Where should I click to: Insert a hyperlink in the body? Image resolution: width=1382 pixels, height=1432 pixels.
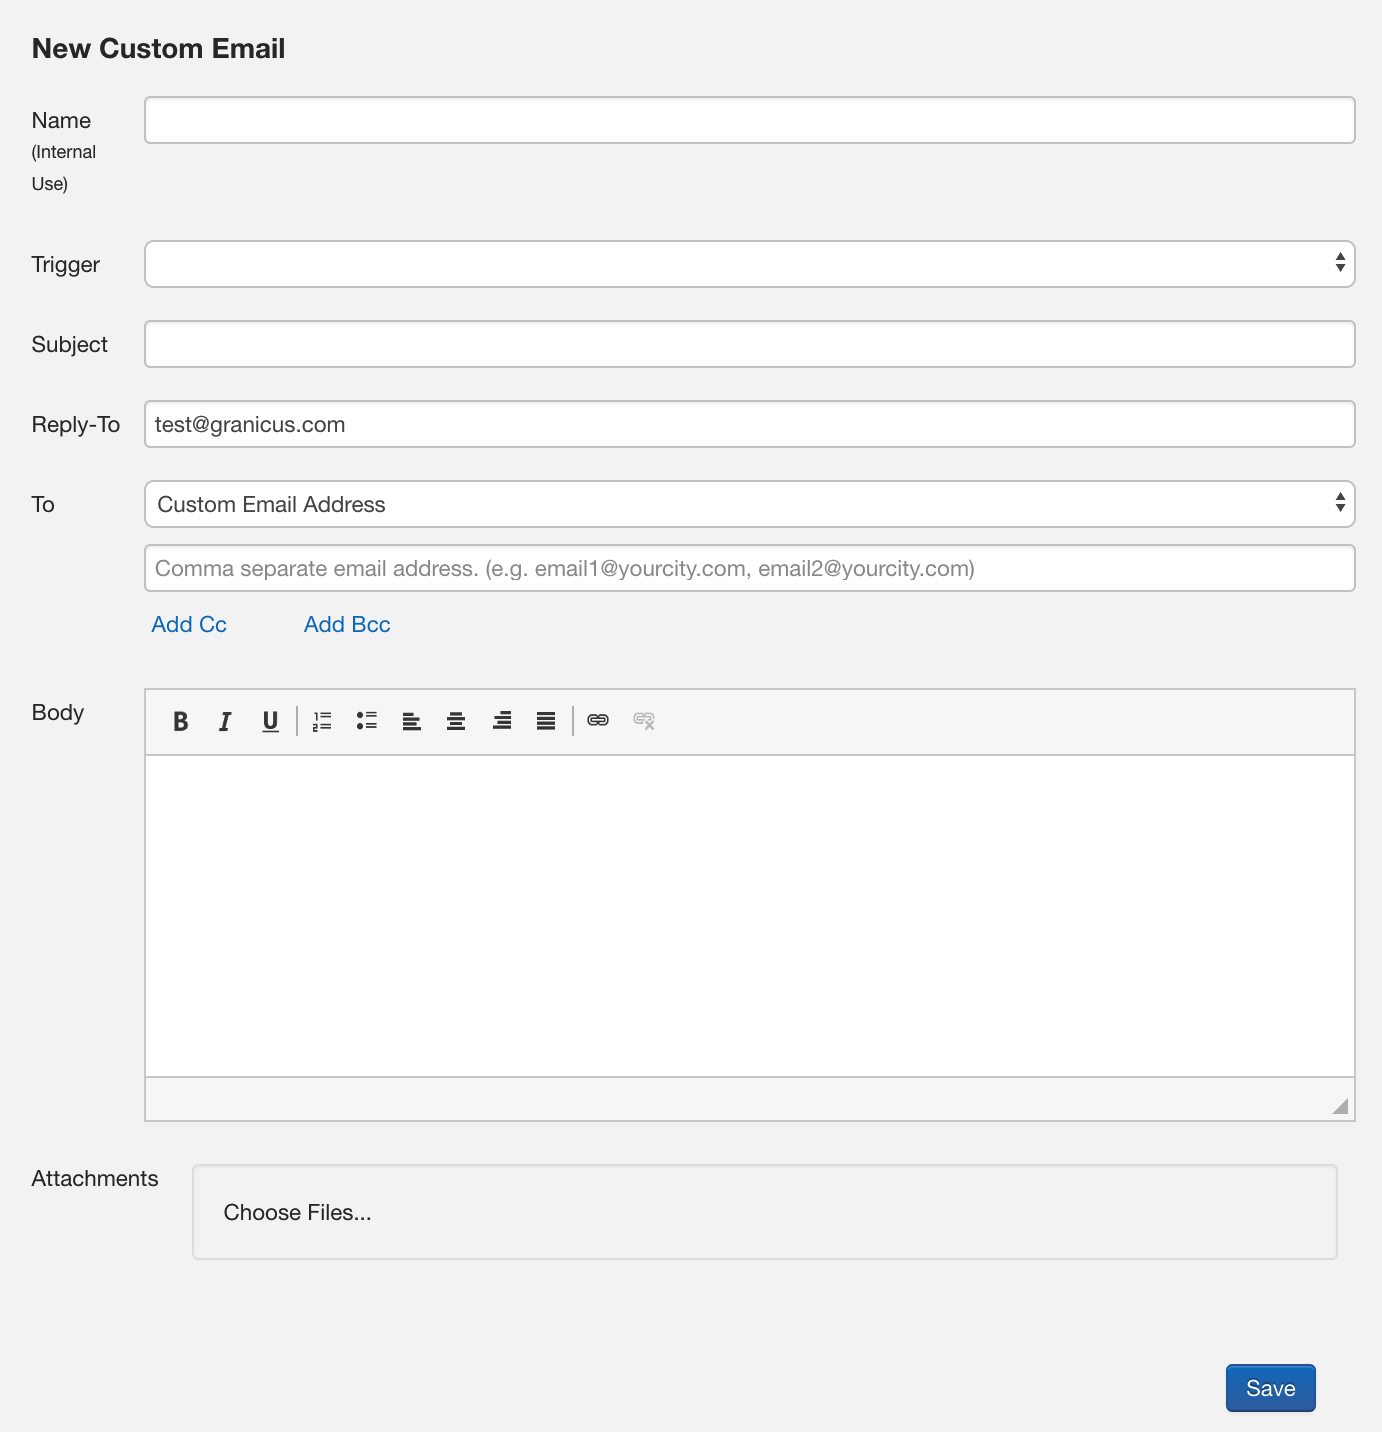pos(598,721)
